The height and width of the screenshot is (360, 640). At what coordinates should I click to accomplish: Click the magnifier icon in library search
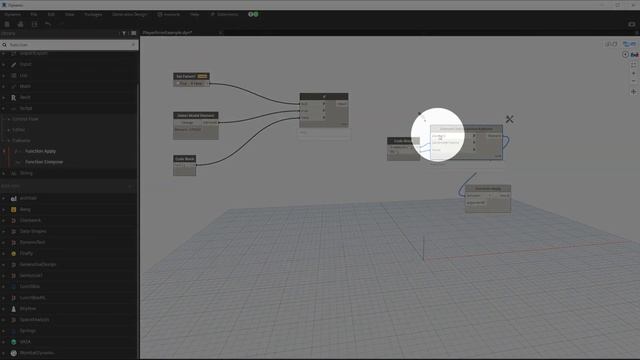(x=4, y=45)
